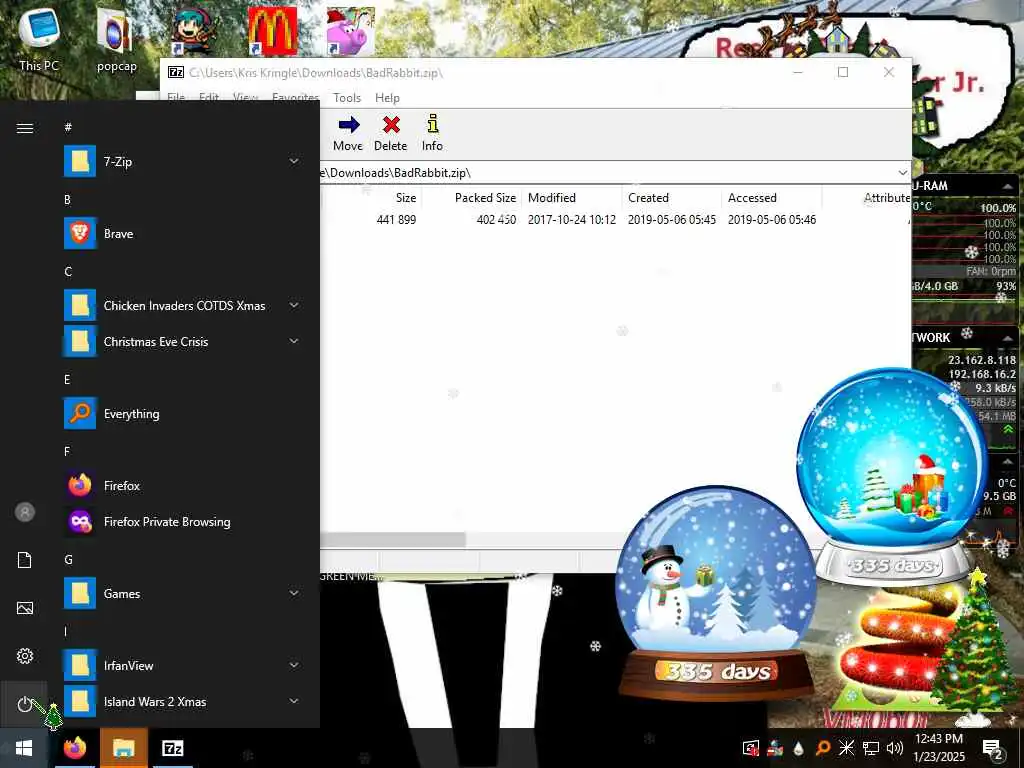This screenshot has width=1024, height=768.
Task: Sort by the Modified column header
Action: tap(552, 198)
